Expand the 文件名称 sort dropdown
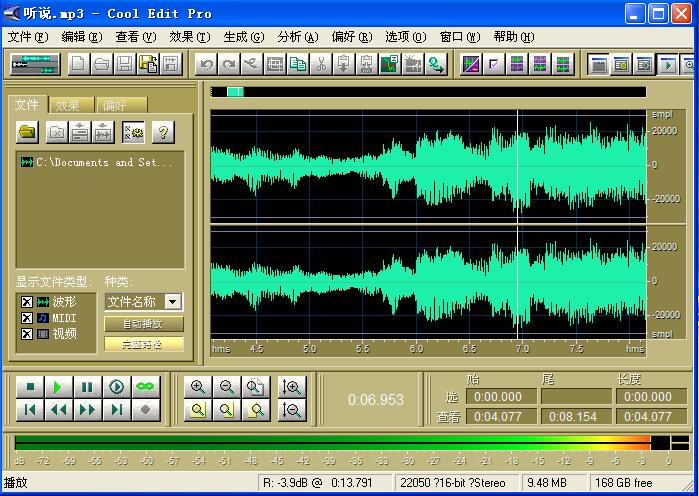This screenshot has width=699, height=496. [173, 302]
